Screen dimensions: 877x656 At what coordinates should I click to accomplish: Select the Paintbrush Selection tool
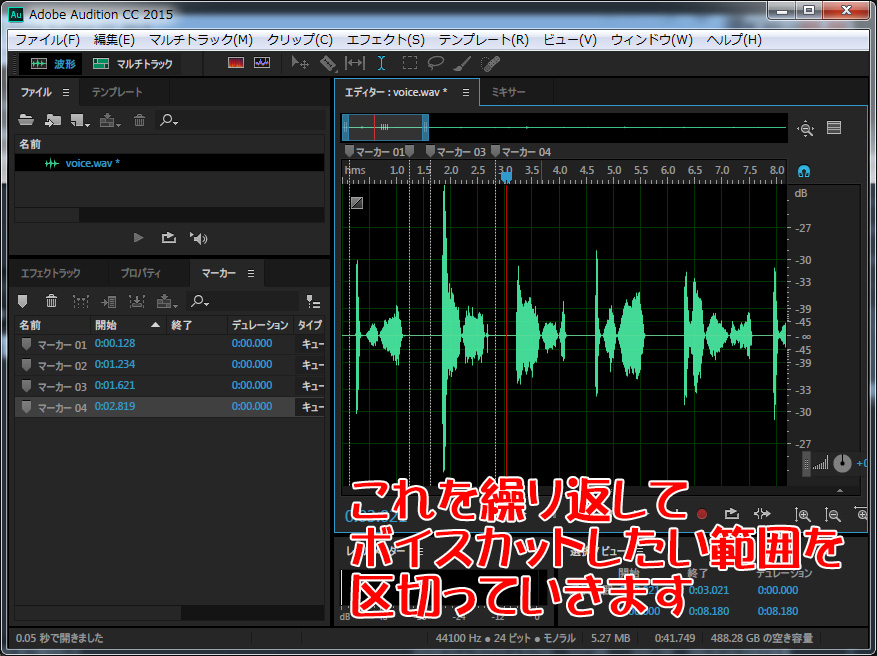tap(462, 63)
